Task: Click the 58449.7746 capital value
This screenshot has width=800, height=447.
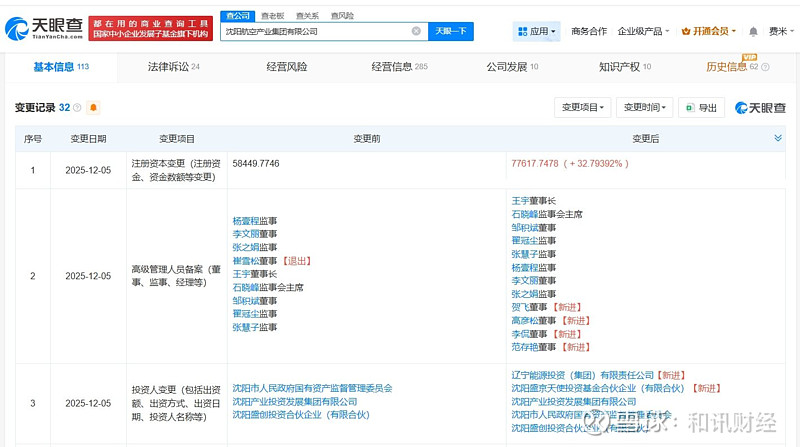Action: (x=256, y=164)
